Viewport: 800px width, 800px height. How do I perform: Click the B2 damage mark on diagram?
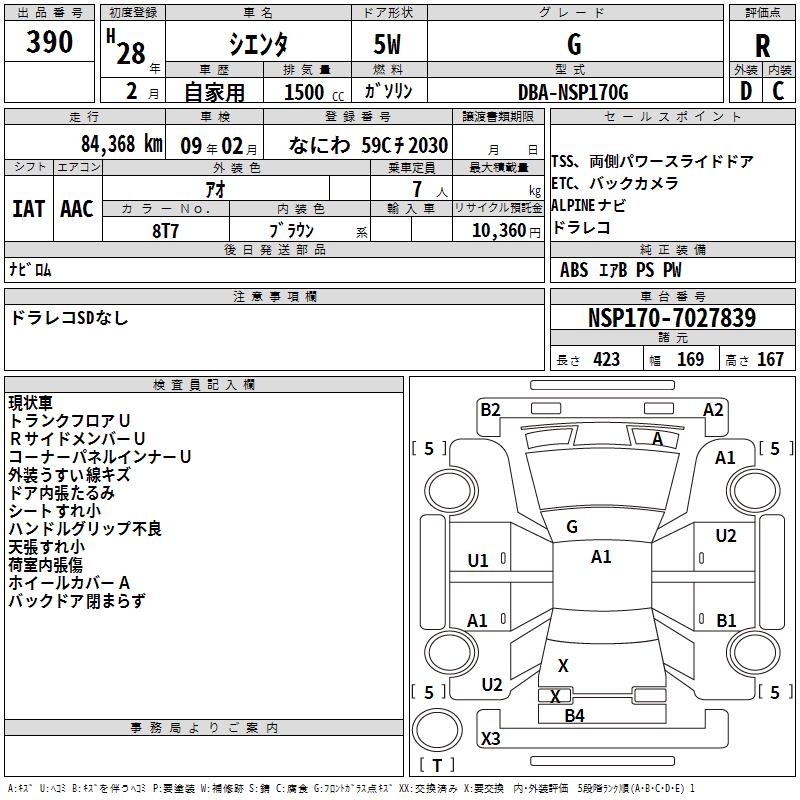[x=490, y=410]
